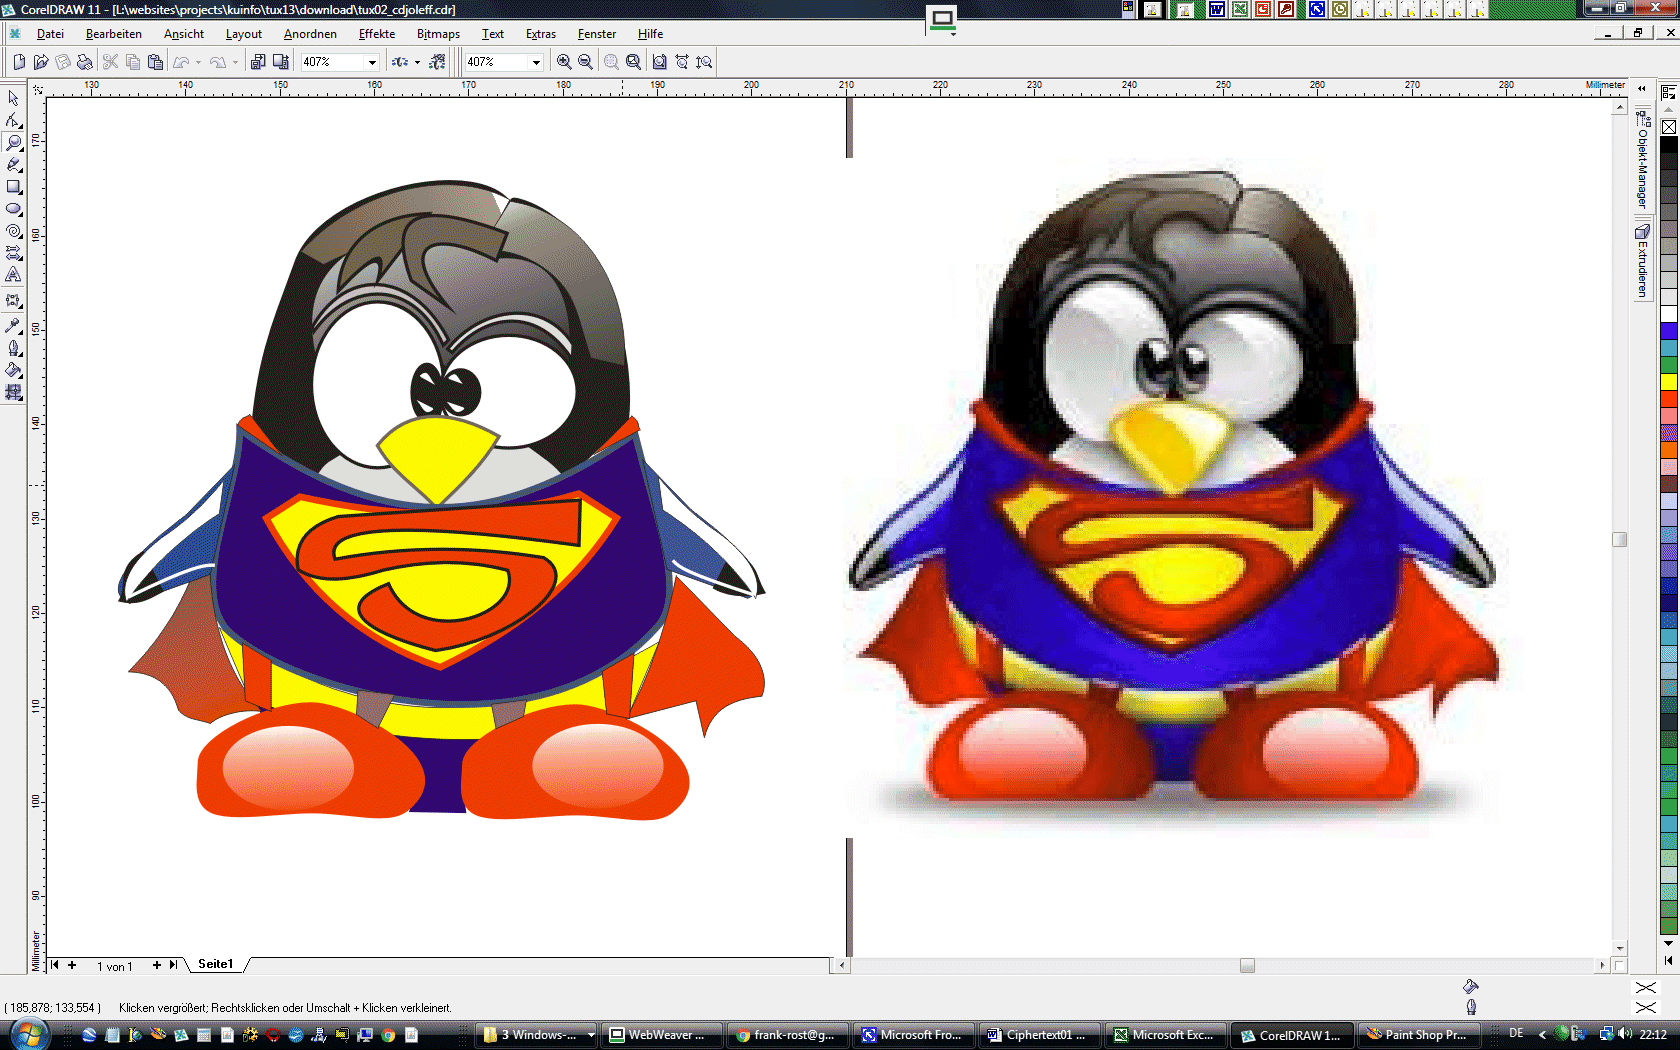Open the Windows Start orb
Viewport: 1680px width, 1050px height.
click(x=28, y=1034)
